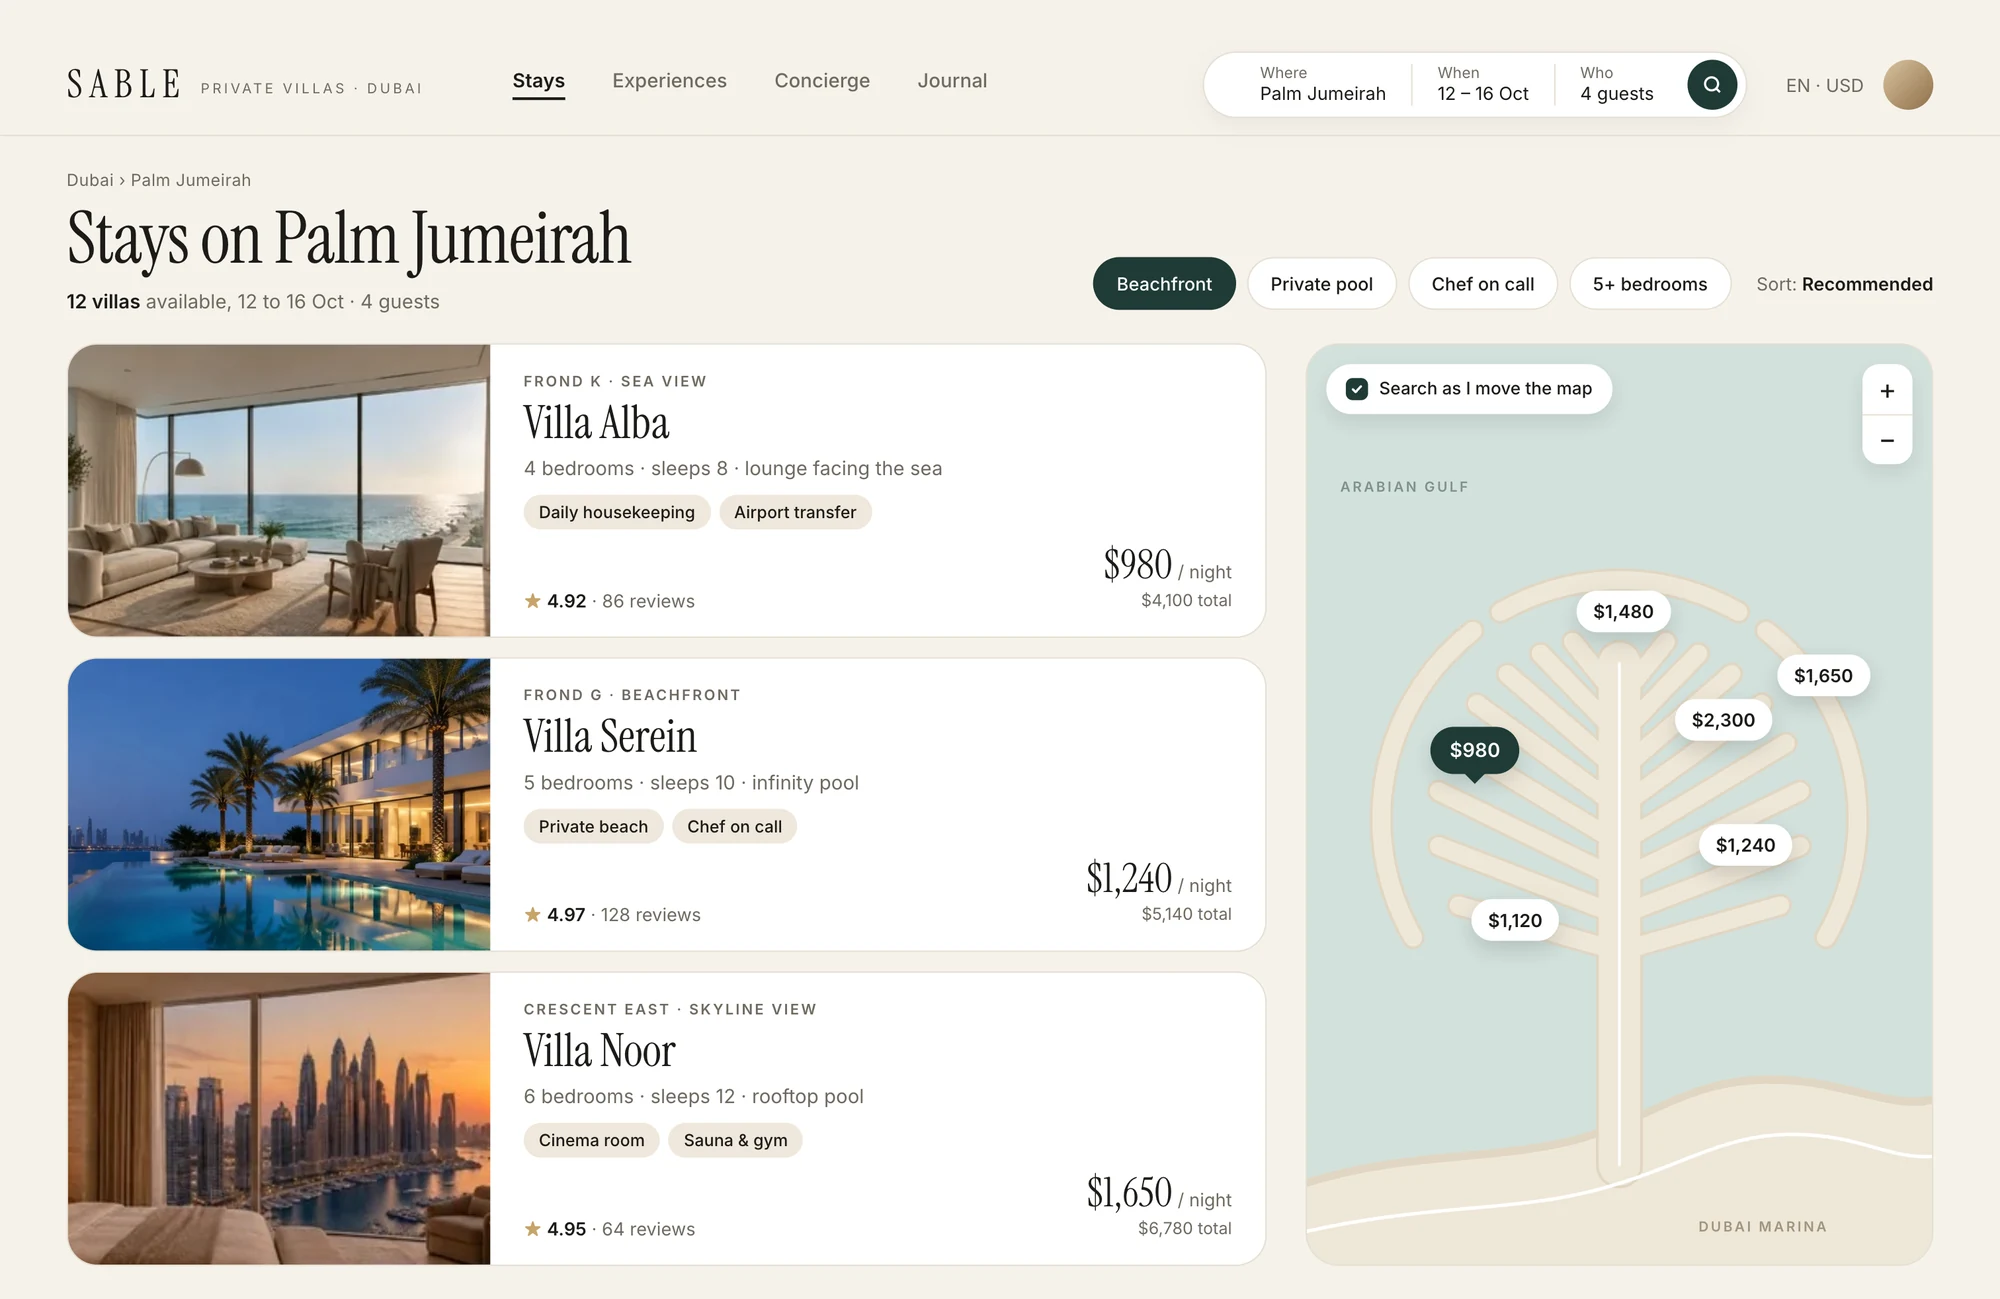
Task: Select the $2,300 map price marker
Action: 1723,720
